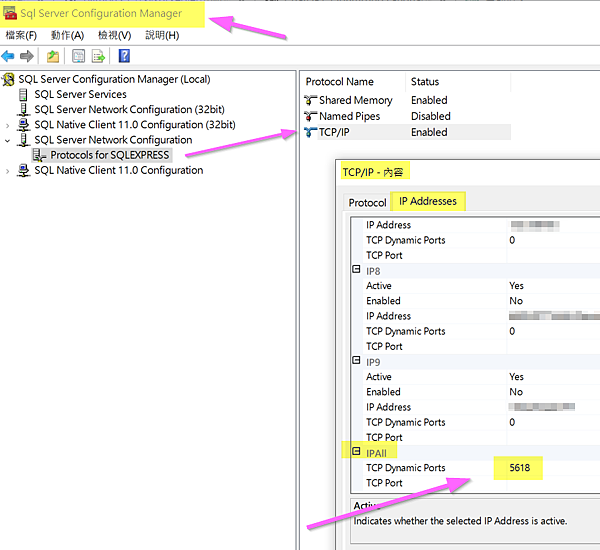Collapse the IPAll section
Image resolution: width=600 pixels, height=550 pixels.
tap(356, 451)
